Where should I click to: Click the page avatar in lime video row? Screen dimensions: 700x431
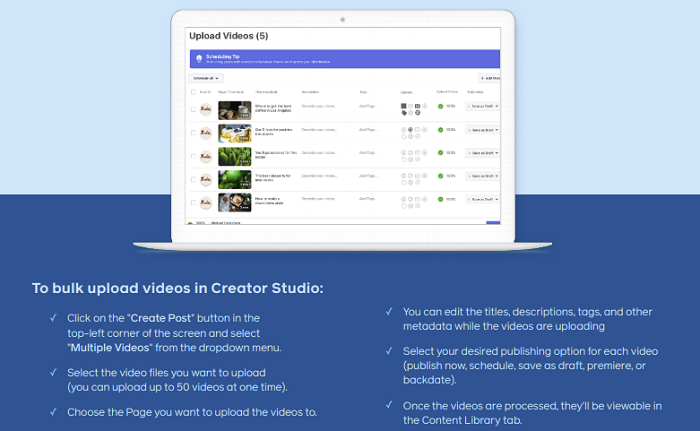coord(205,179)
